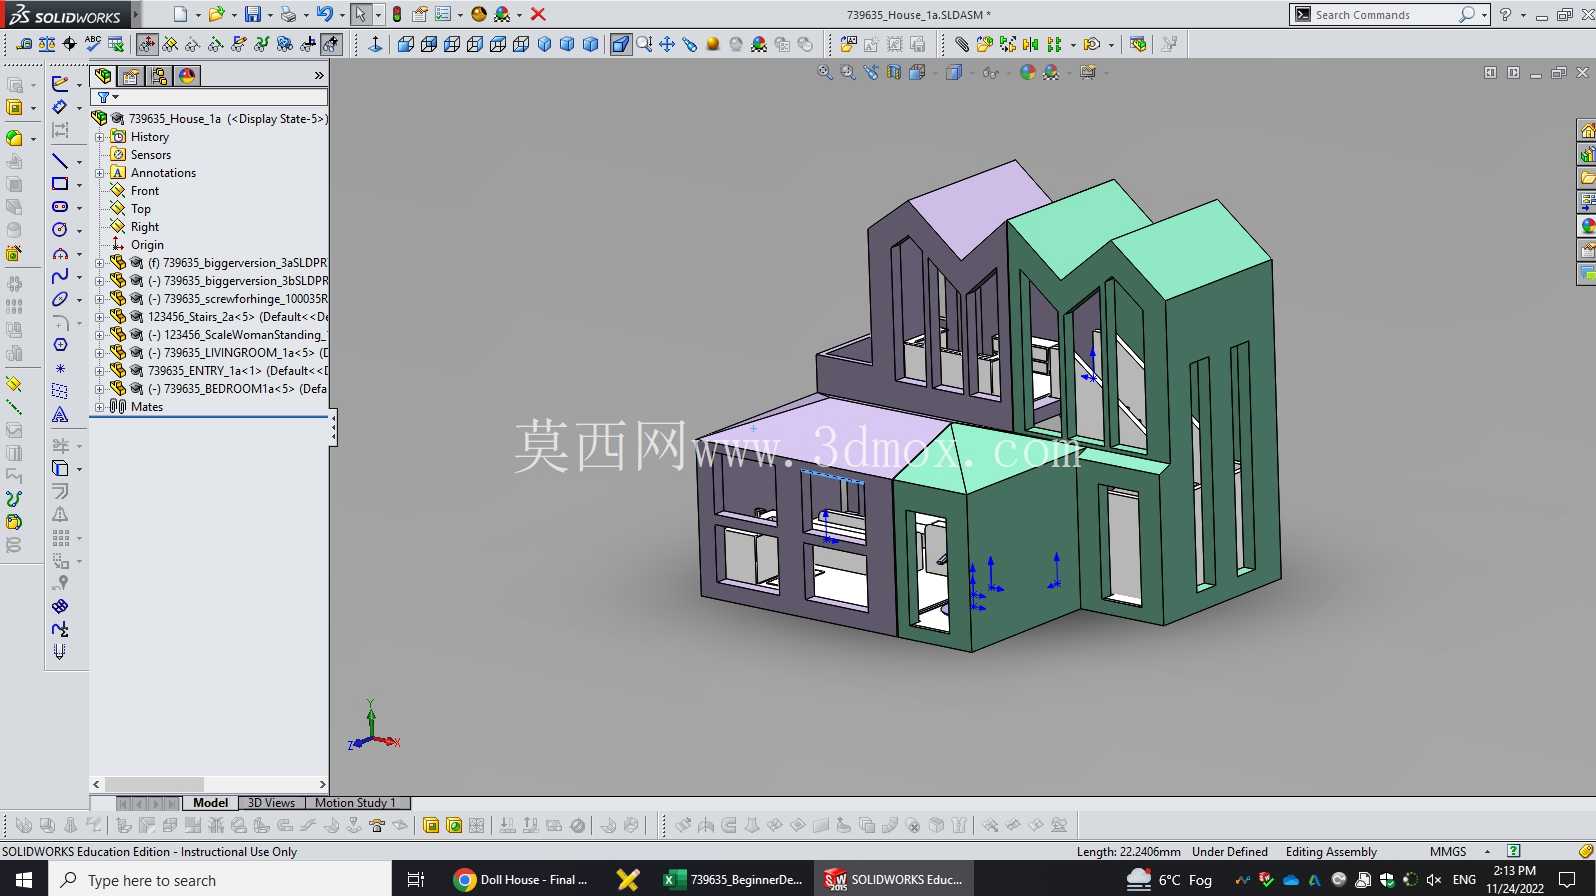This screenshot has width=1596, height=896.
Task: Open the Windows Start menu
Action: pos(24,880)
